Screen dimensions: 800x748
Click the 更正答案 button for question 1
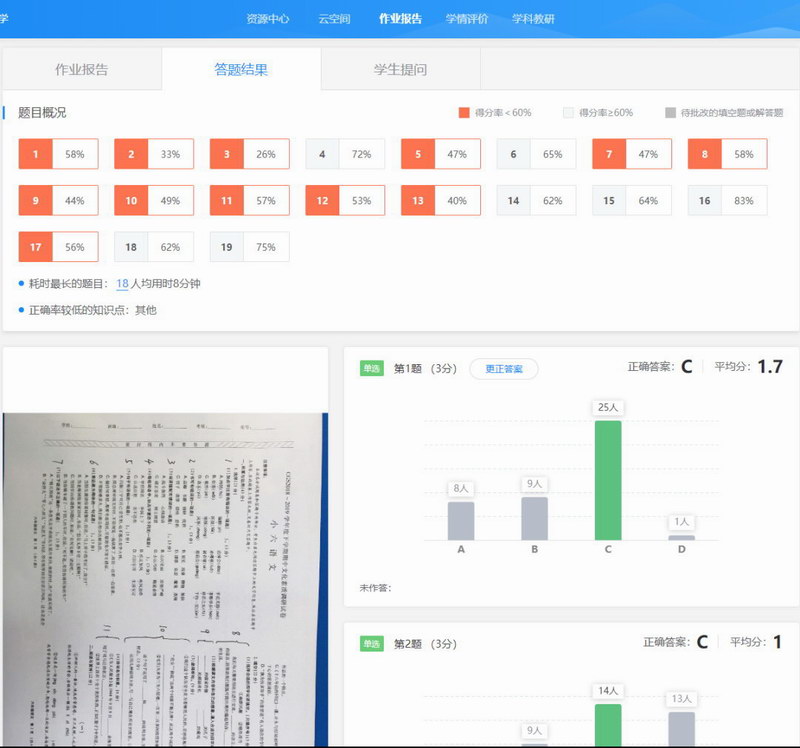pyautogui.click(x=503, y=368)
